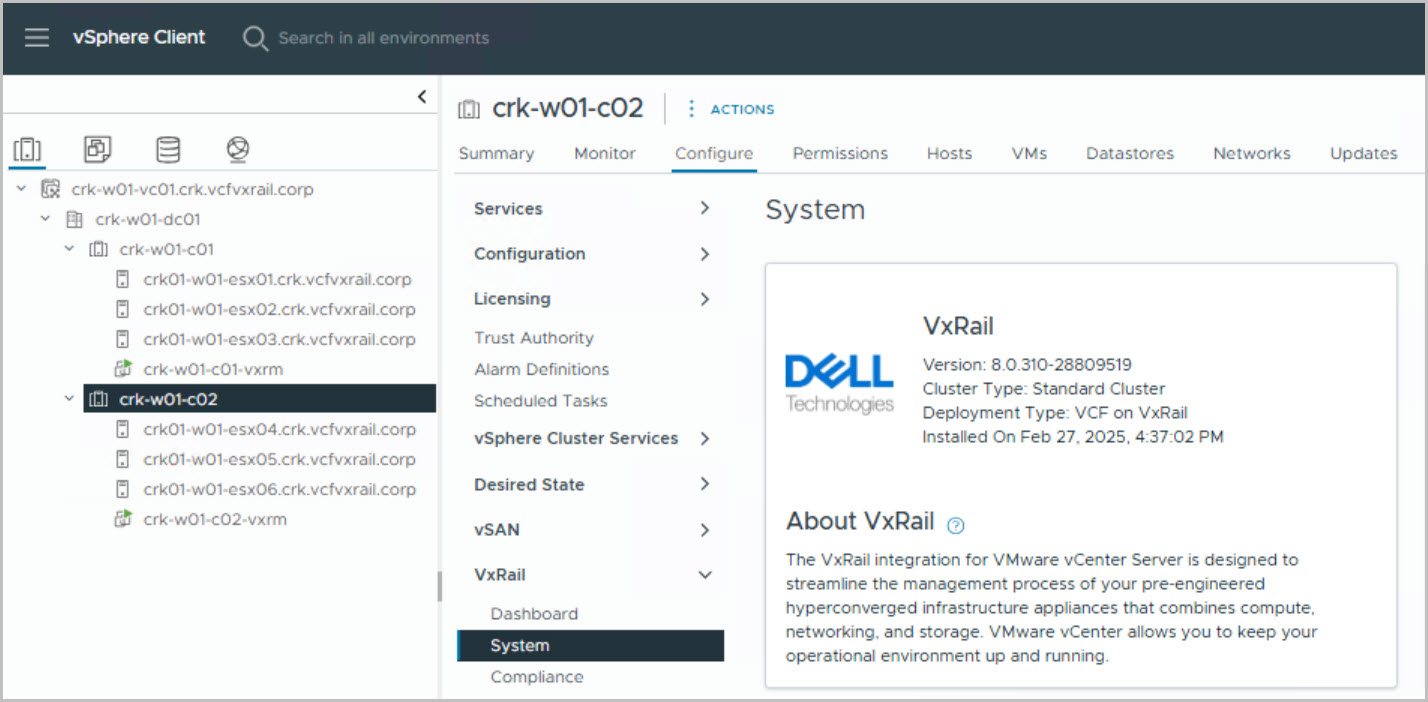Screen dimensions: 1428x702
Task: Collapse the crk-w01-dc01 datacenter node
Action: pyautogui.click(x=45, y=219)
